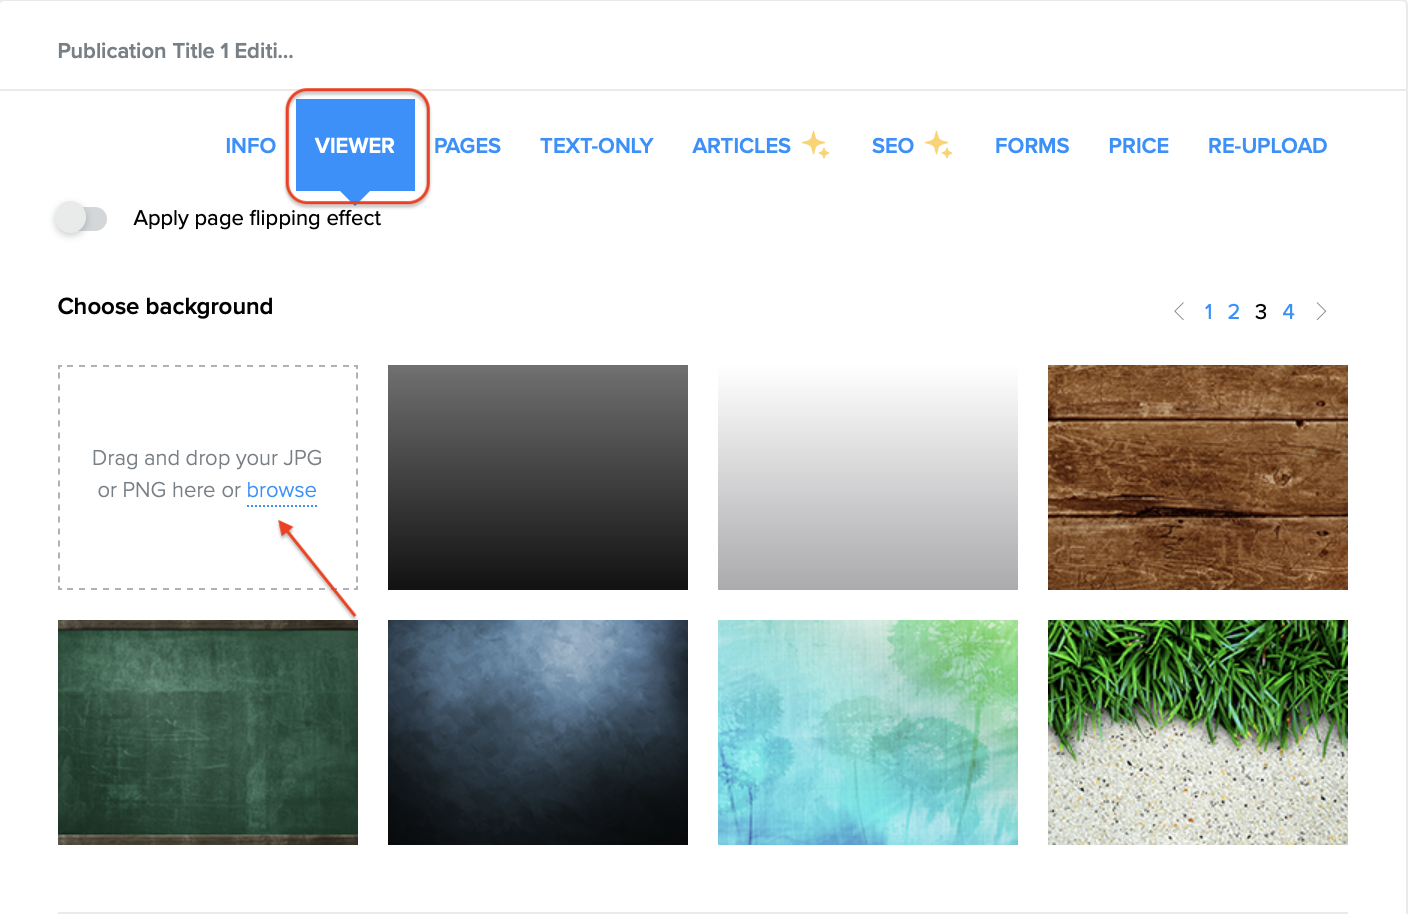Screen dimensions: 1408x914
Task: Select the dark gray gradient background
Action: (538, 477)
